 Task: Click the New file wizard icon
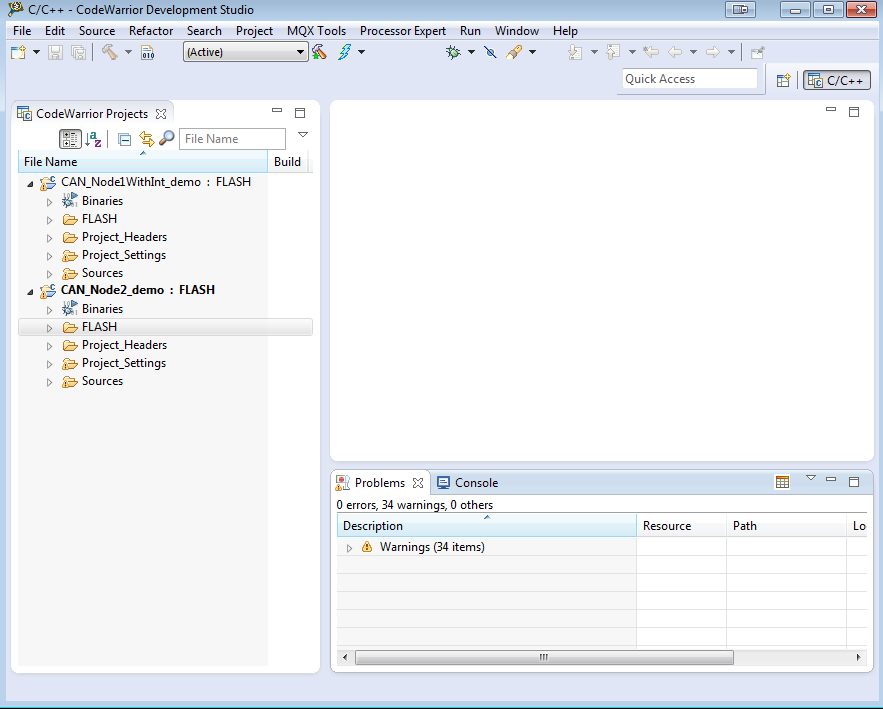tap(19, 52)
